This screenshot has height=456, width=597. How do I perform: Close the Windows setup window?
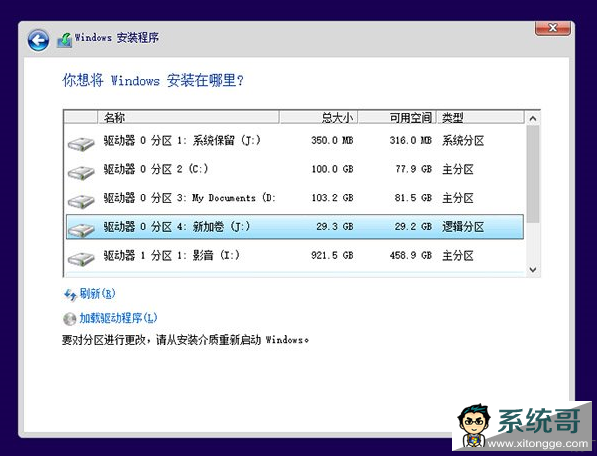tap(552, 28)
